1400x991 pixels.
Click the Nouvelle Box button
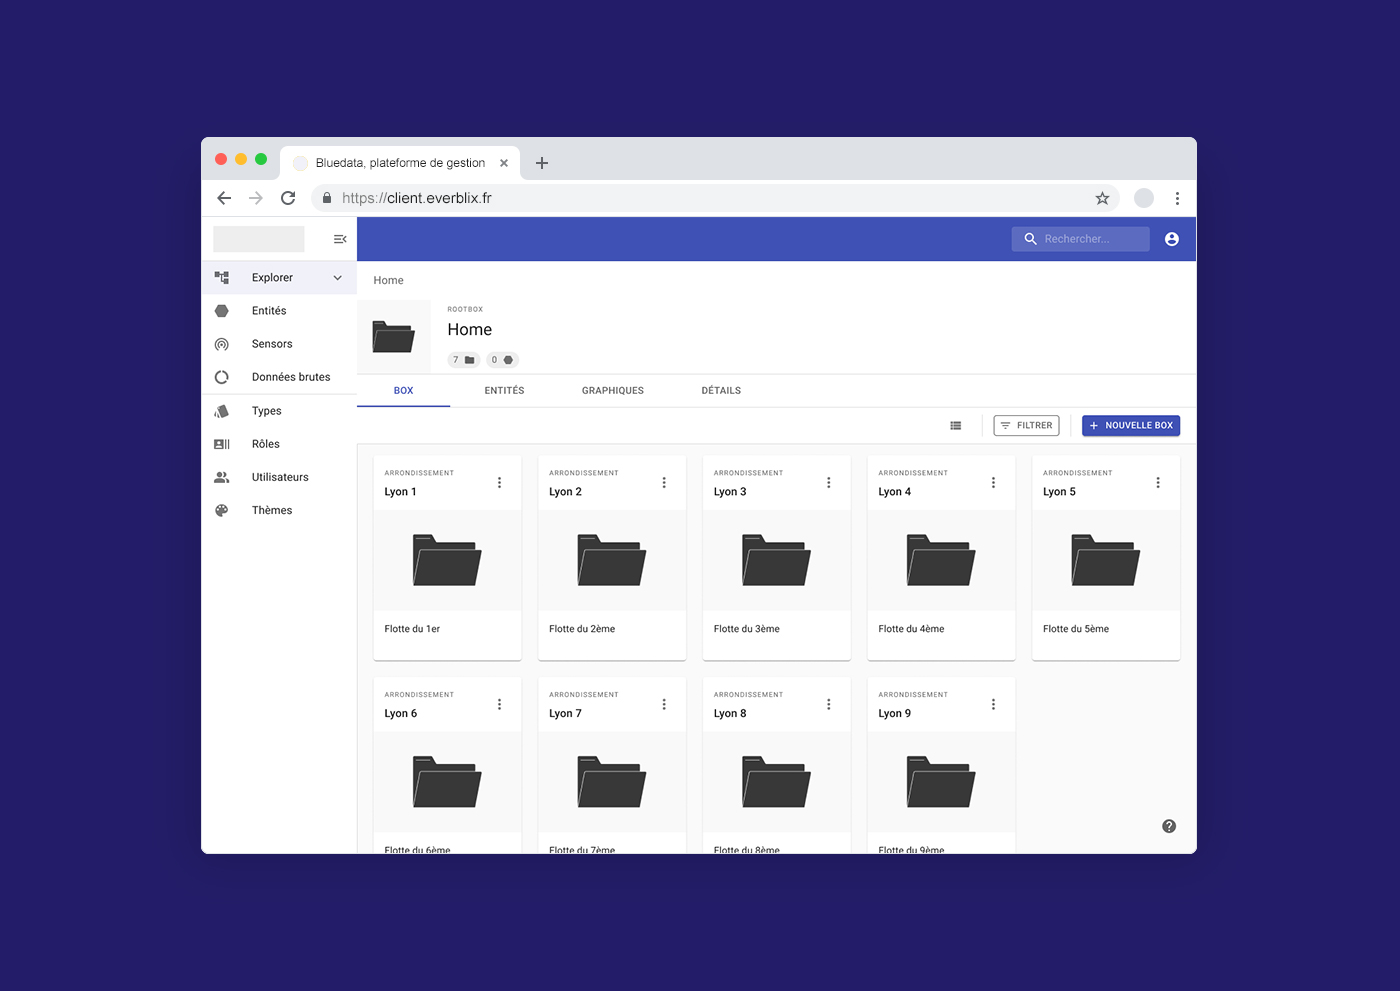tap(1130, 426)
